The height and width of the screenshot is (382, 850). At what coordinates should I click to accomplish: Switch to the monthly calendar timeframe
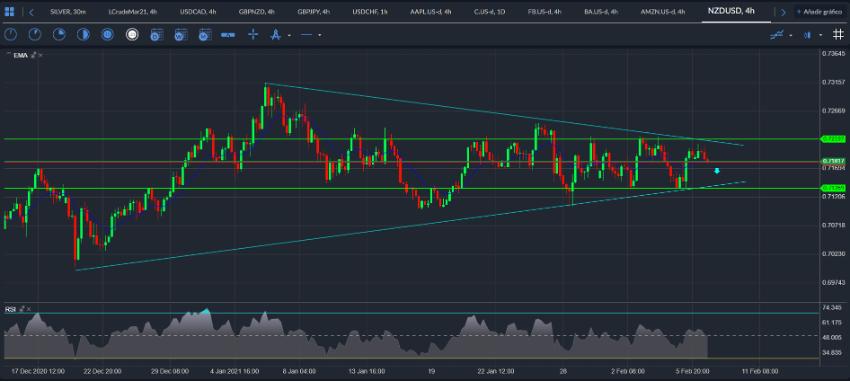coord(204,35)
